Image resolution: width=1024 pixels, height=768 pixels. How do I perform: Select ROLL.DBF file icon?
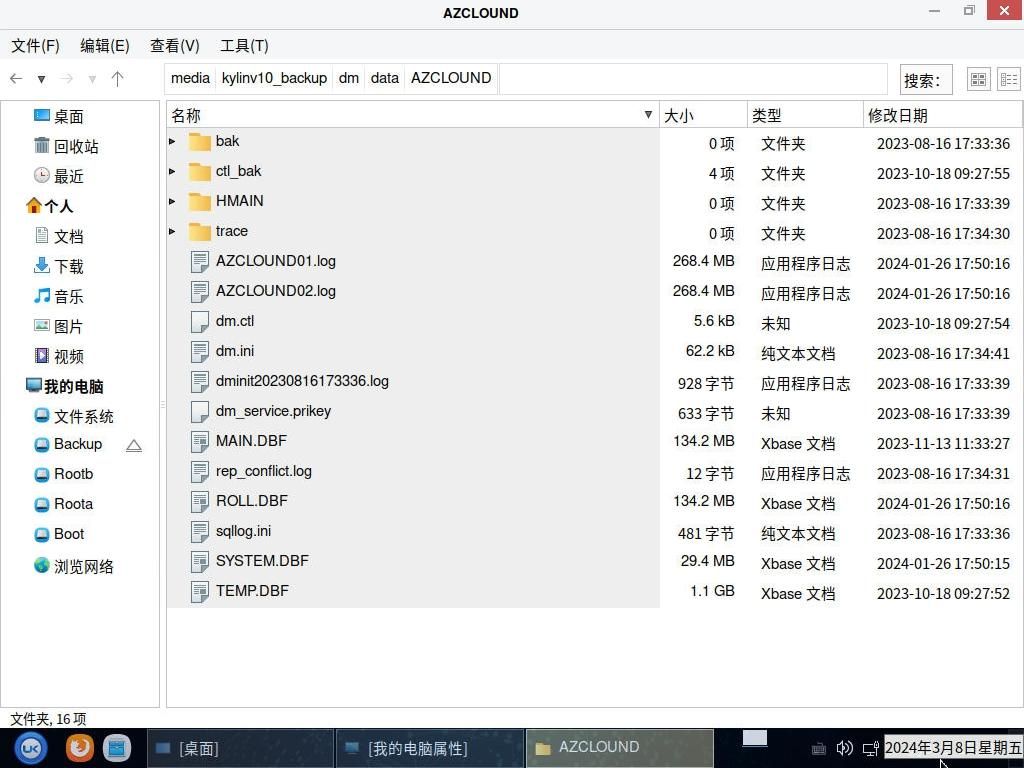coord(199,502)
